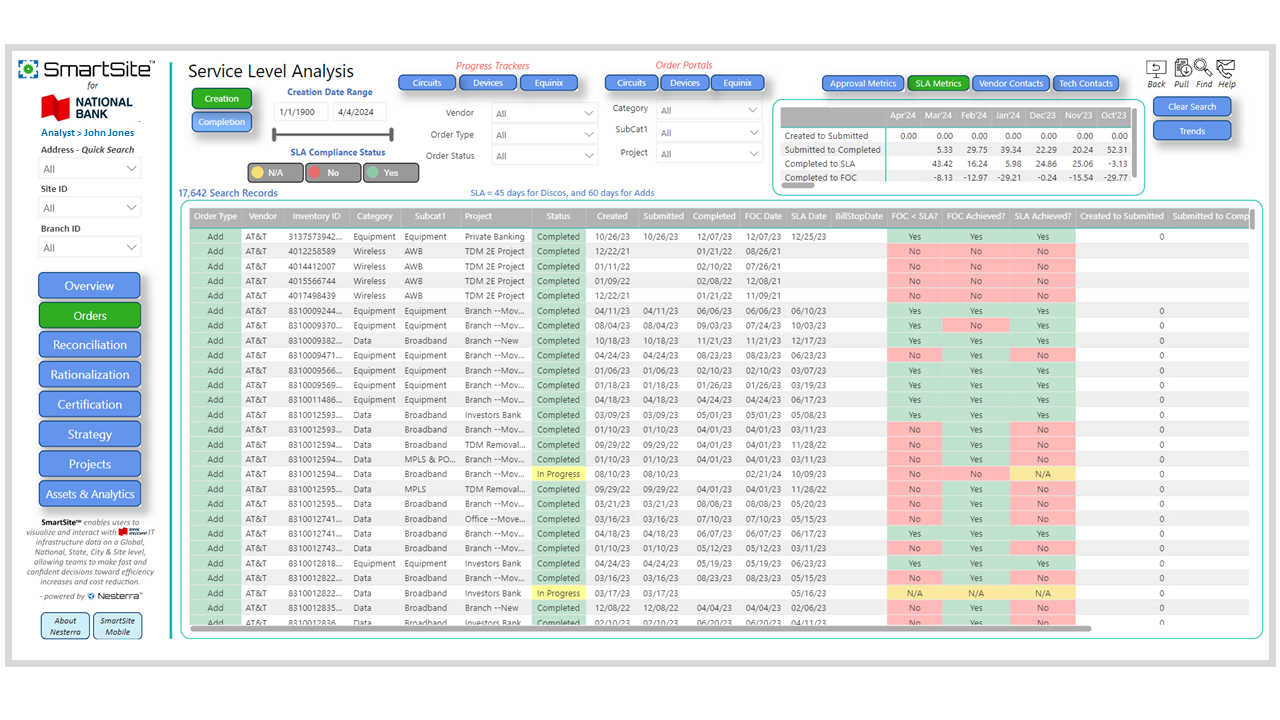Image resolution: width=1280 pixels, height=720 pixels.
Task: Click the National Bank logo
Action: tap(87, 107)
